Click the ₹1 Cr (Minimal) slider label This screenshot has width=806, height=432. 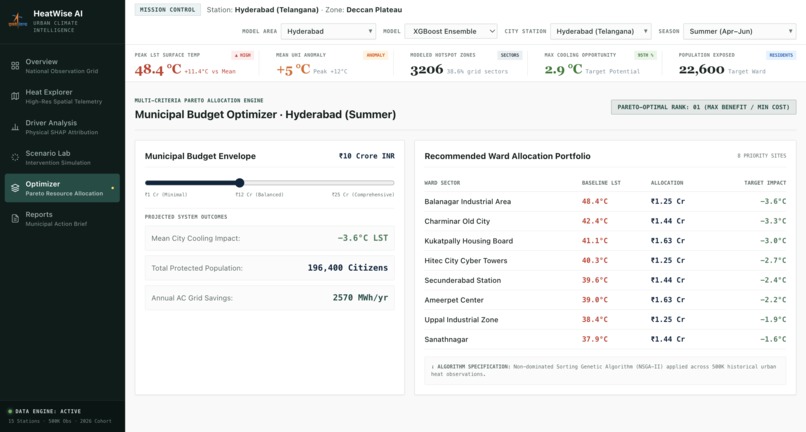(x=166, y=195)
